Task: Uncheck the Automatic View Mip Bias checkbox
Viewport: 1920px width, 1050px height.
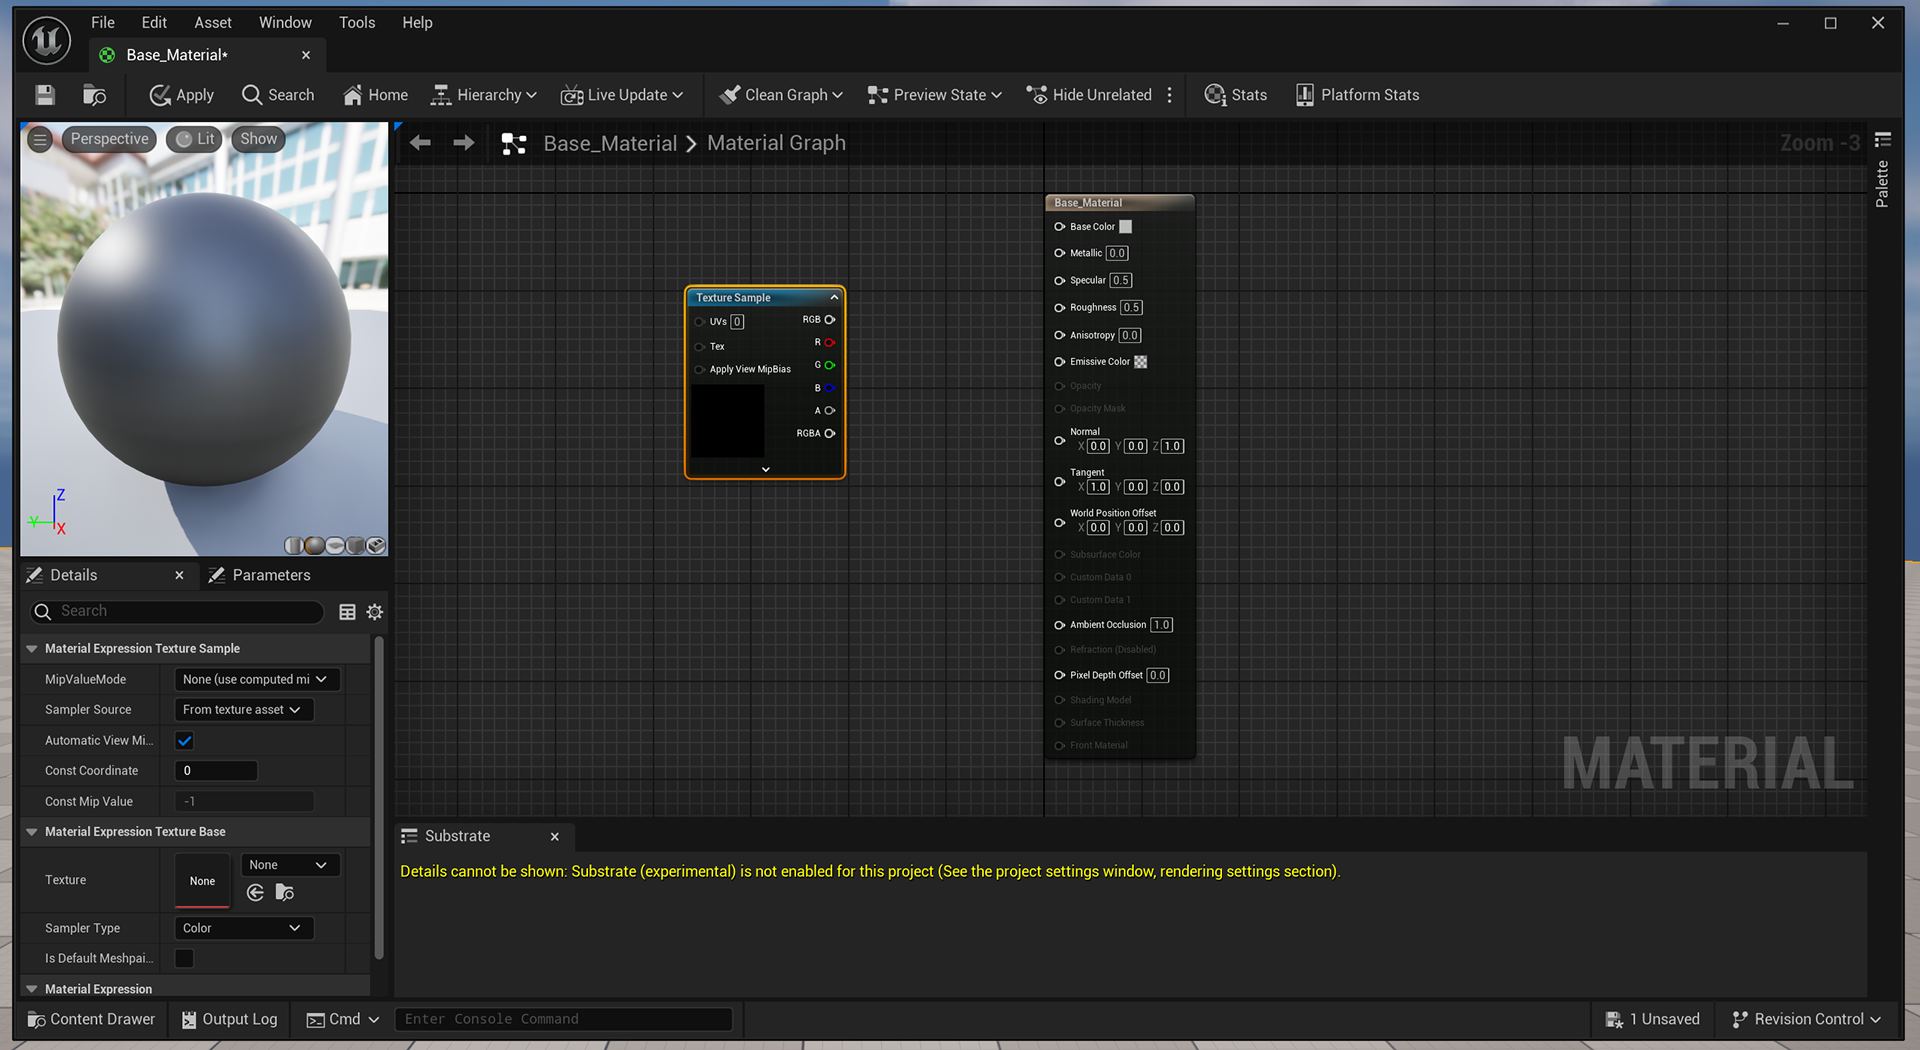Action: [x=184, y=741]
